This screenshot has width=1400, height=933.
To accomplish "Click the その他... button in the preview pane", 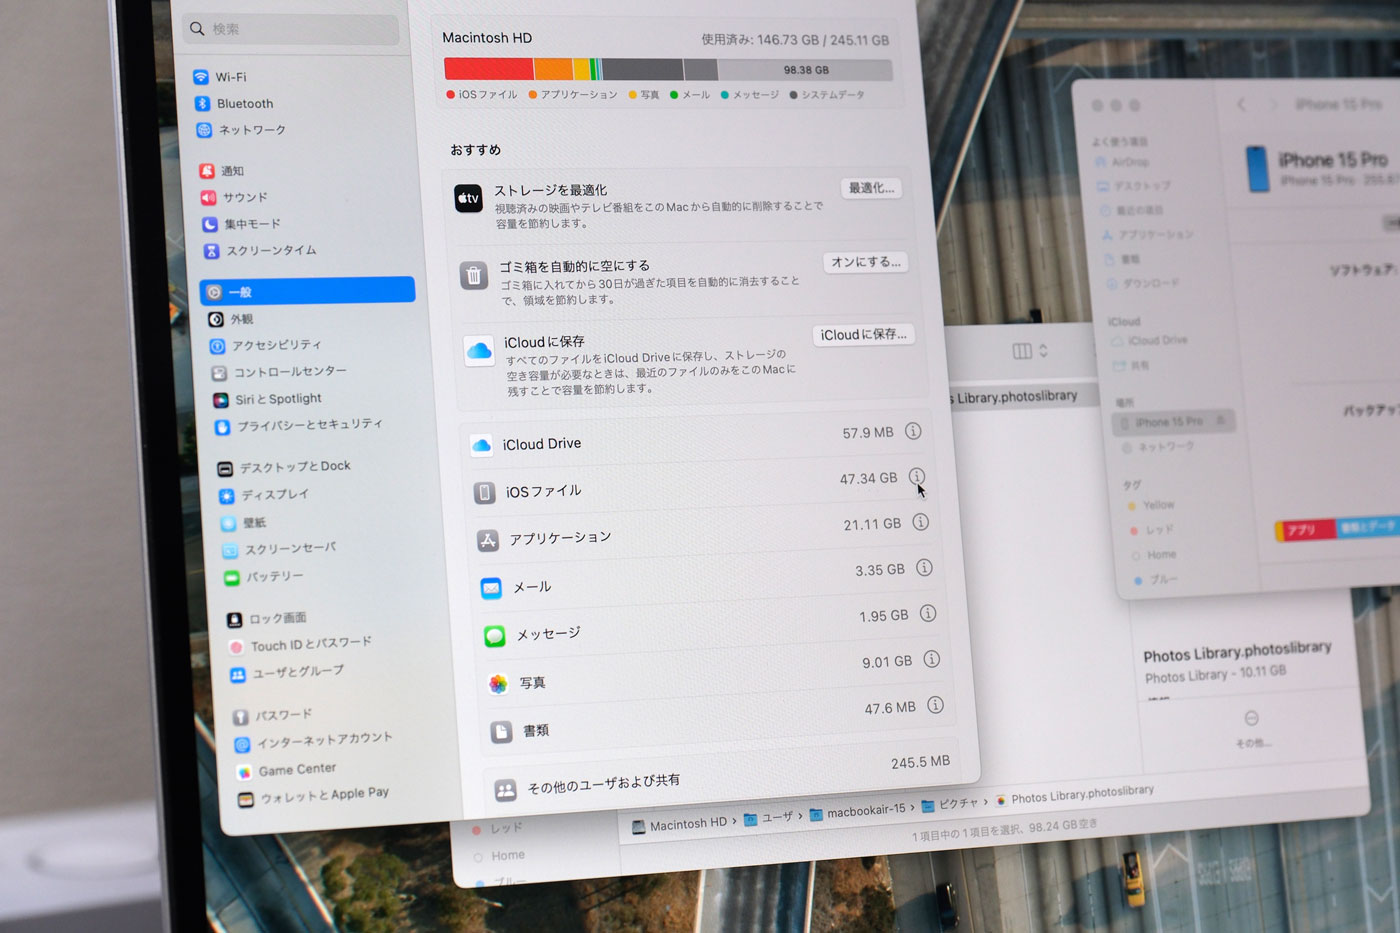I will click(x=1252, y=728).
